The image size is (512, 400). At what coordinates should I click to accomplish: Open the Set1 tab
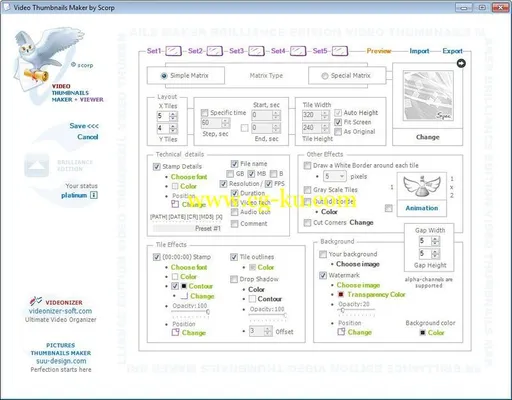(154, 51)
